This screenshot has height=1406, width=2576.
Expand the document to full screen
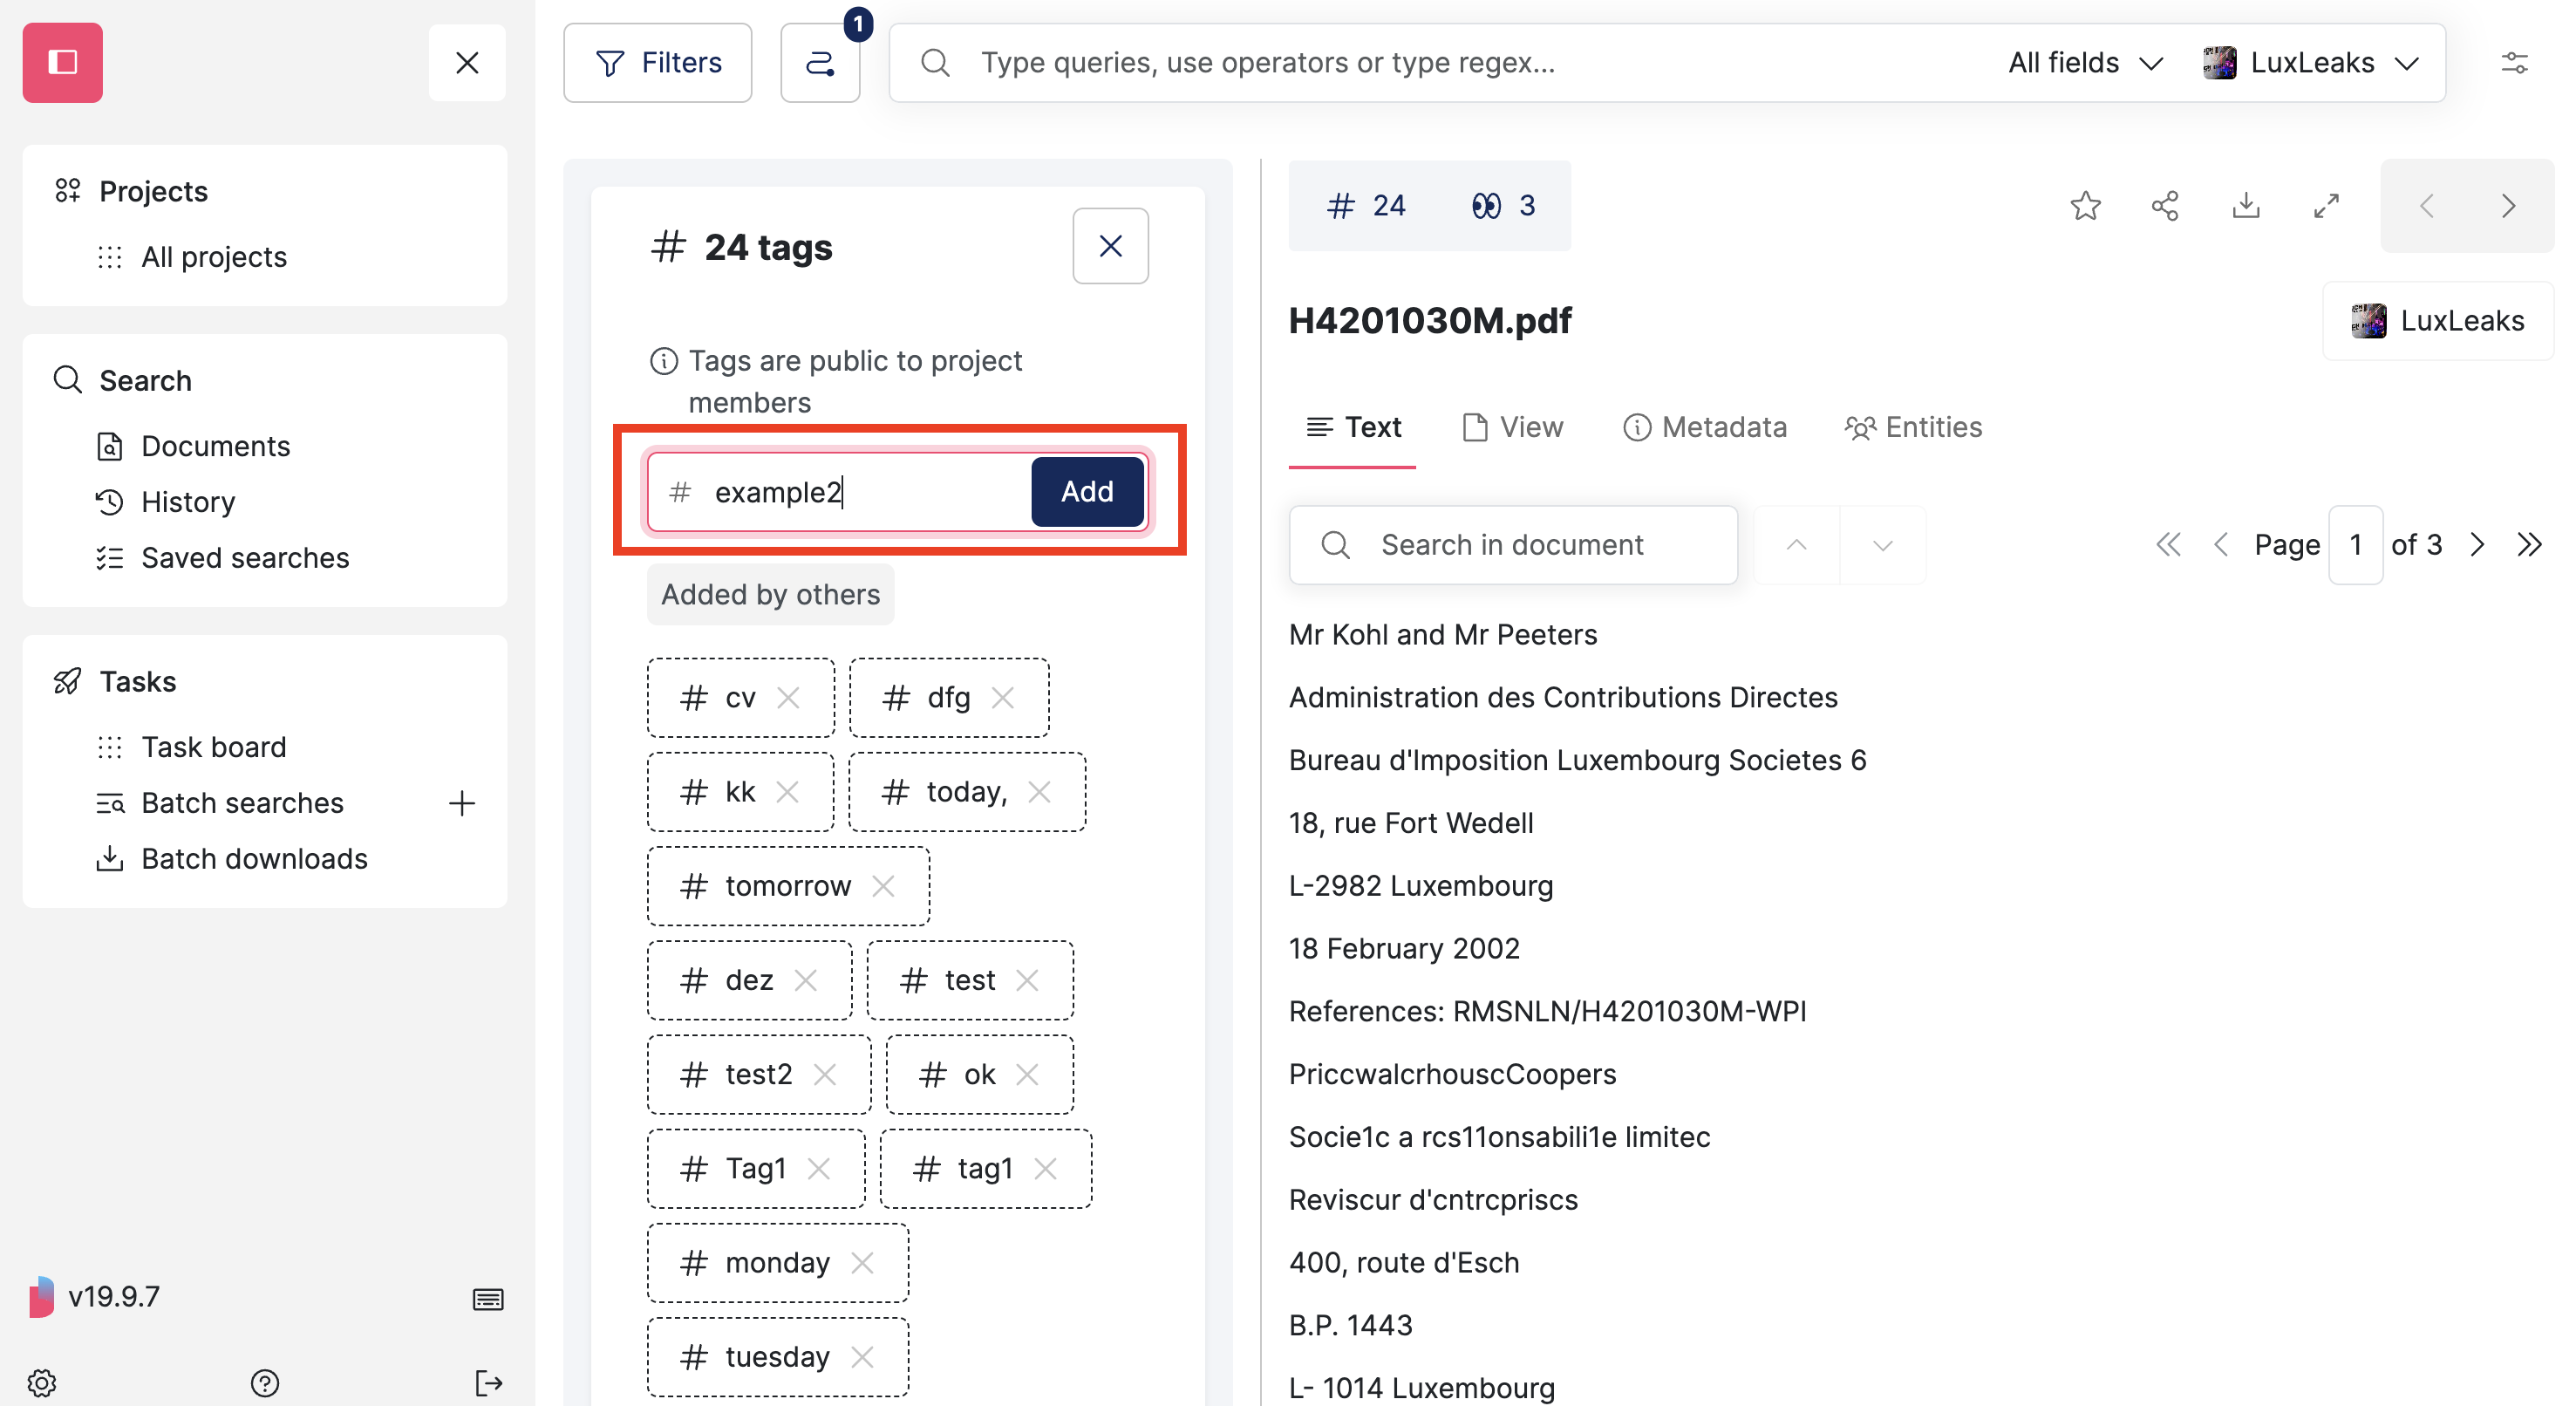click(2327, 205)
